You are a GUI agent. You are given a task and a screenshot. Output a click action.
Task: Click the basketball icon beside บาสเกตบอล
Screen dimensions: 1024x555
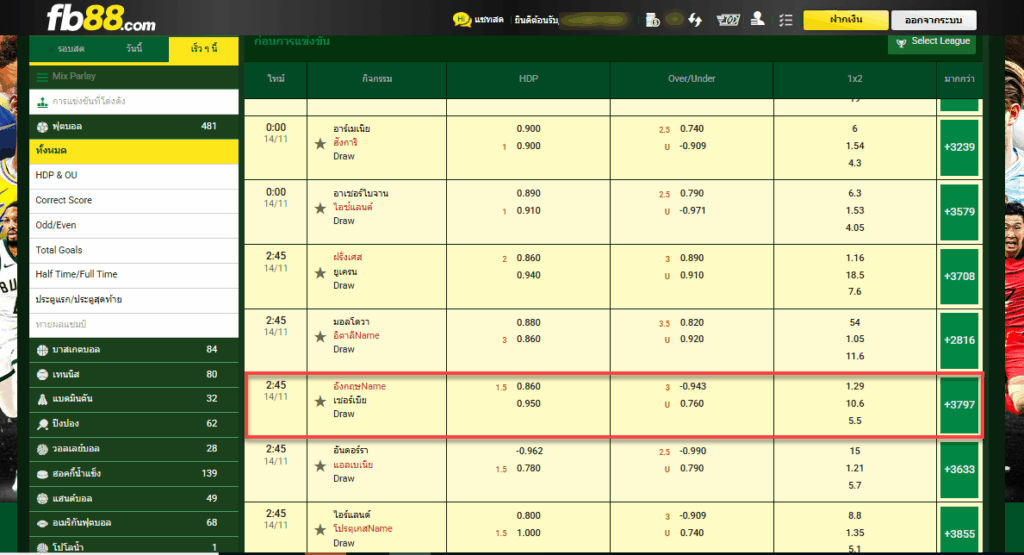coord(42,350)
